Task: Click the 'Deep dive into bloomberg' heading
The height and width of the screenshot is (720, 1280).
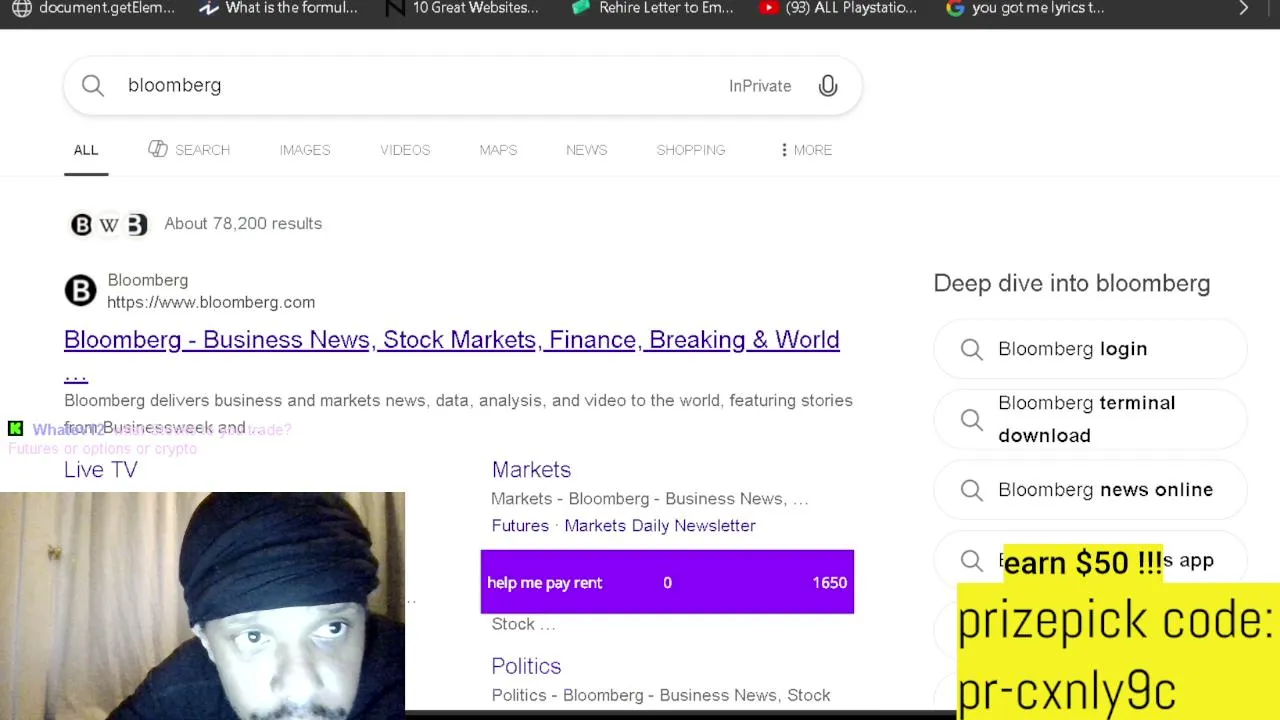Action: 1072,284
